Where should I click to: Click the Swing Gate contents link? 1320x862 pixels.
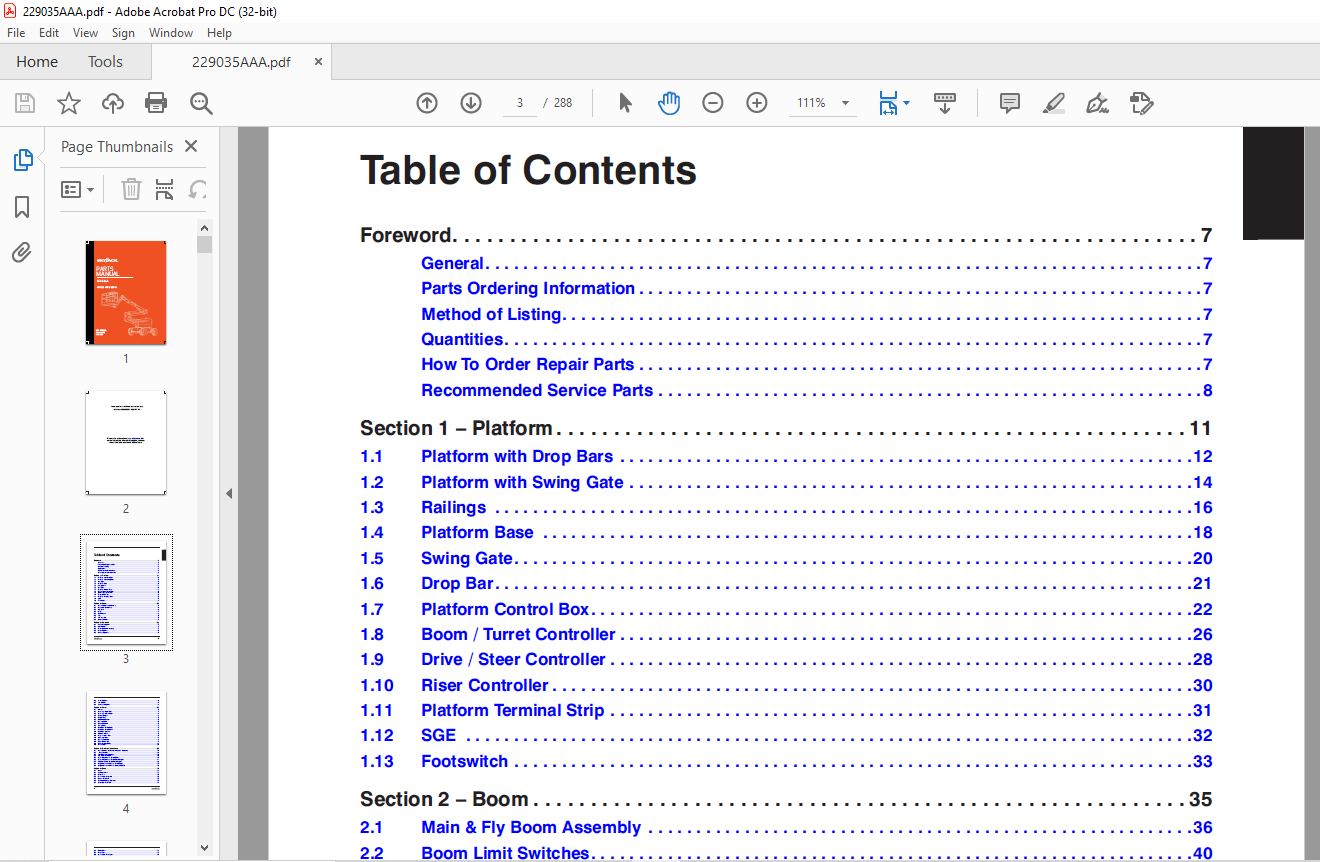click(x=467, y=559)
